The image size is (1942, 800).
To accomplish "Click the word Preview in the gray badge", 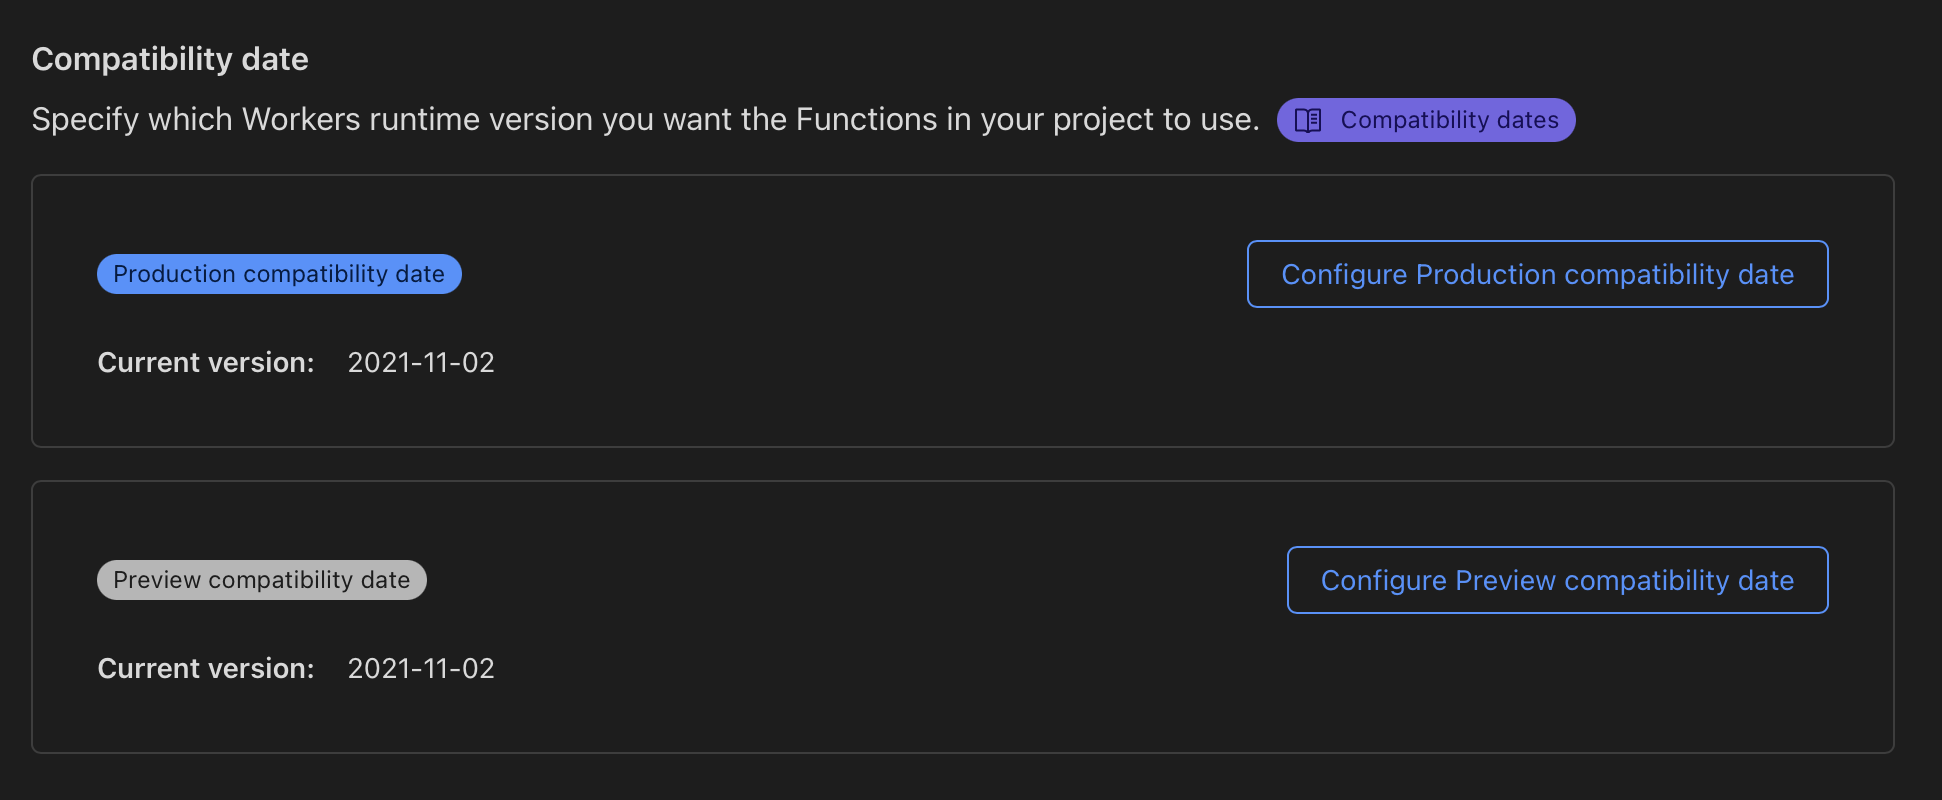I will click(x=157, y=580).
